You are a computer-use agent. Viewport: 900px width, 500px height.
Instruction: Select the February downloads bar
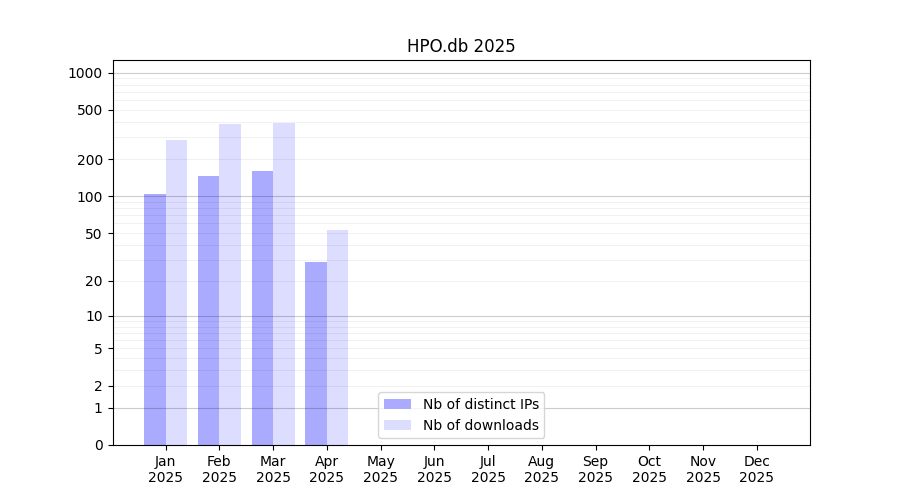230,284
